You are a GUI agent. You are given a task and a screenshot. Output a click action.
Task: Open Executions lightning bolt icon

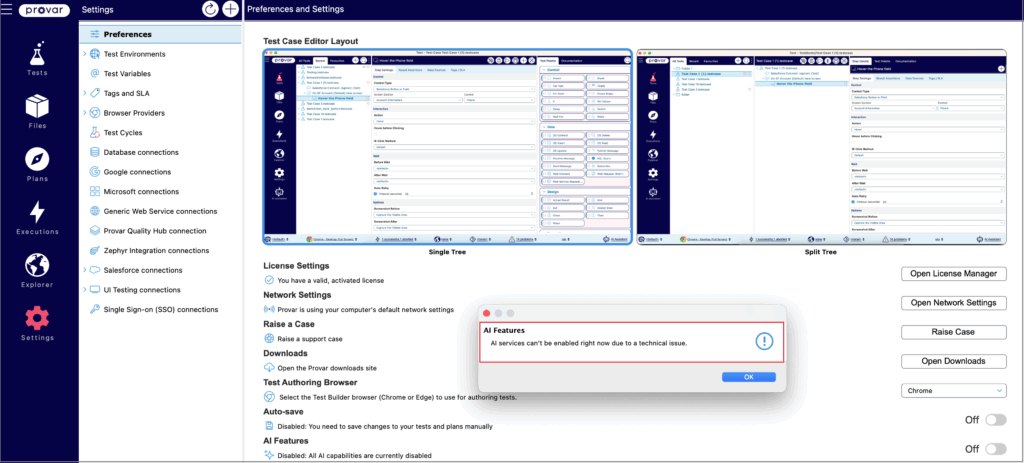(37, 212)
